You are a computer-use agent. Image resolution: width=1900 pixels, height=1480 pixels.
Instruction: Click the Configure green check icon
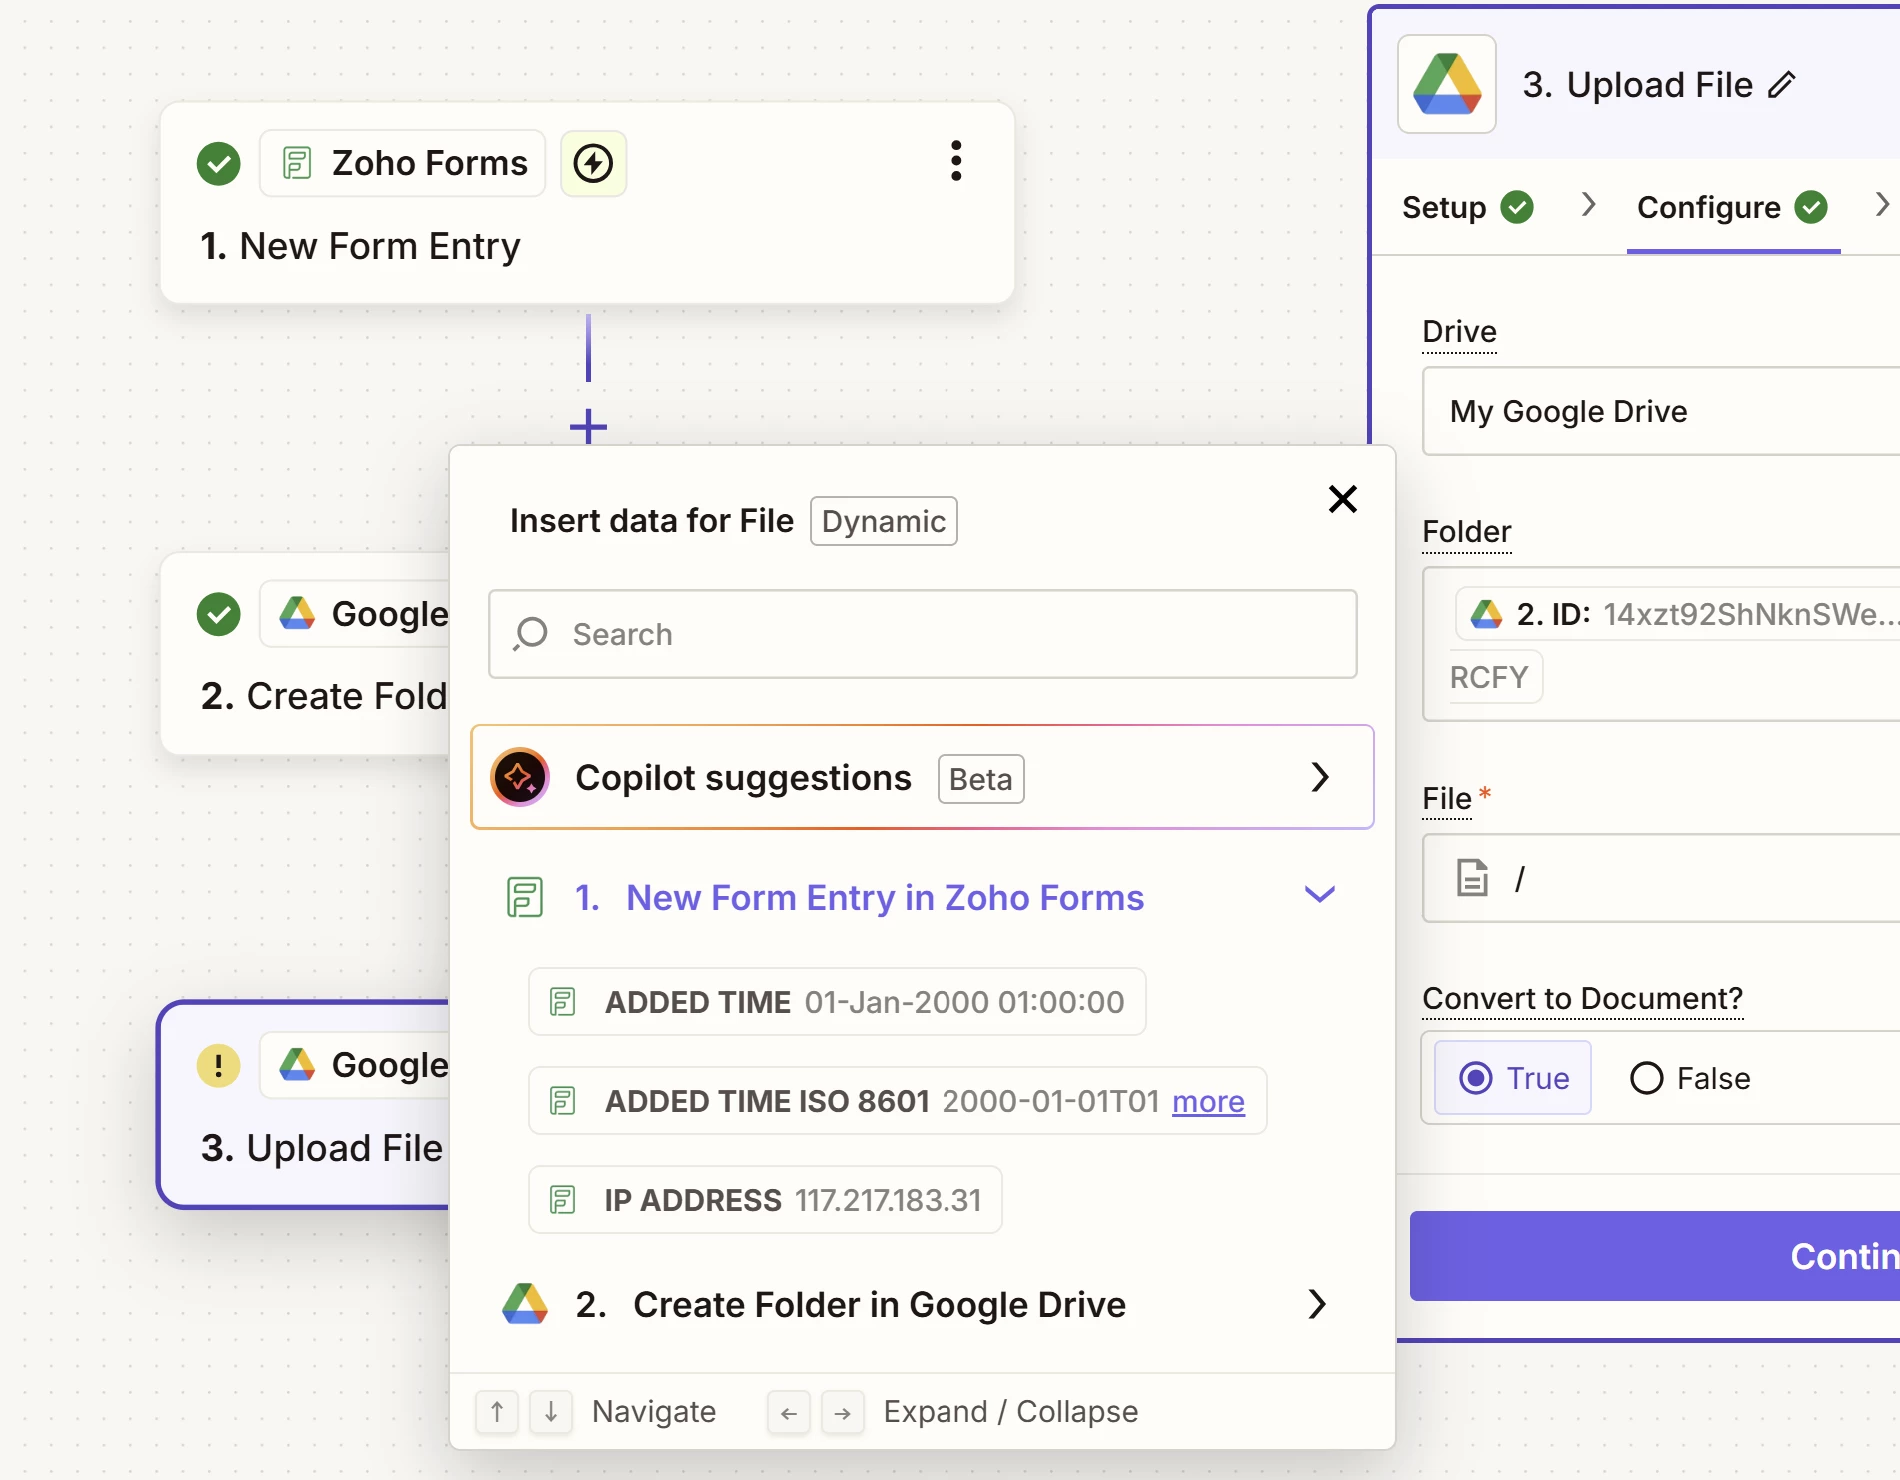coord(1811,207)
